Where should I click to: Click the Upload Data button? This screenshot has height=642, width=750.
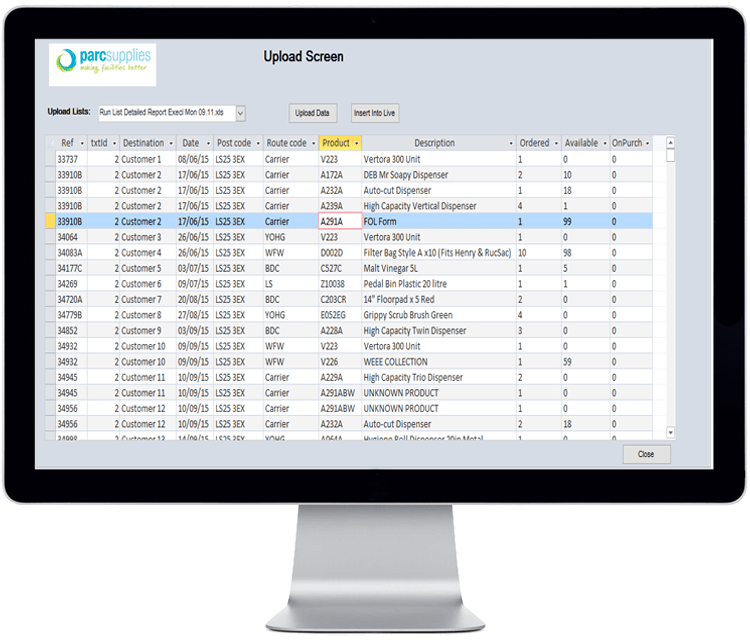(x=312, y=113)
